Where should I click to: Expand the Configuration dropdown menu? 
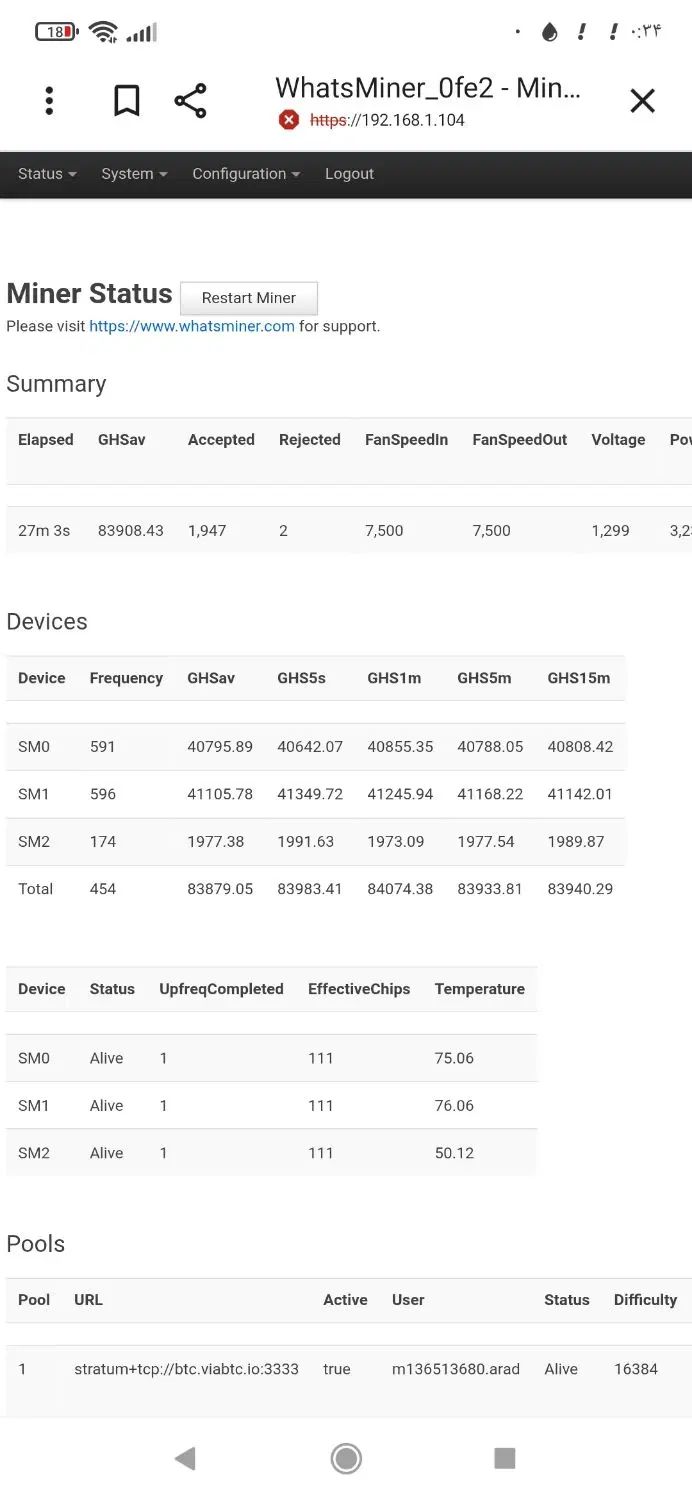[246, 174]
